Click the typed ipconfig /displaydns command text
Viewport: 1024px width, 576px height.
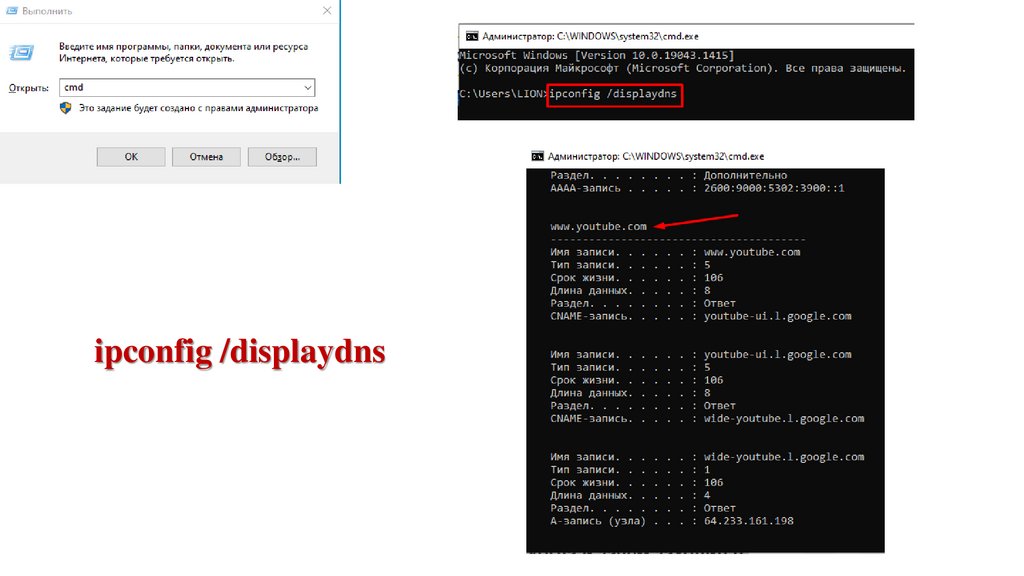pos(613,94)
